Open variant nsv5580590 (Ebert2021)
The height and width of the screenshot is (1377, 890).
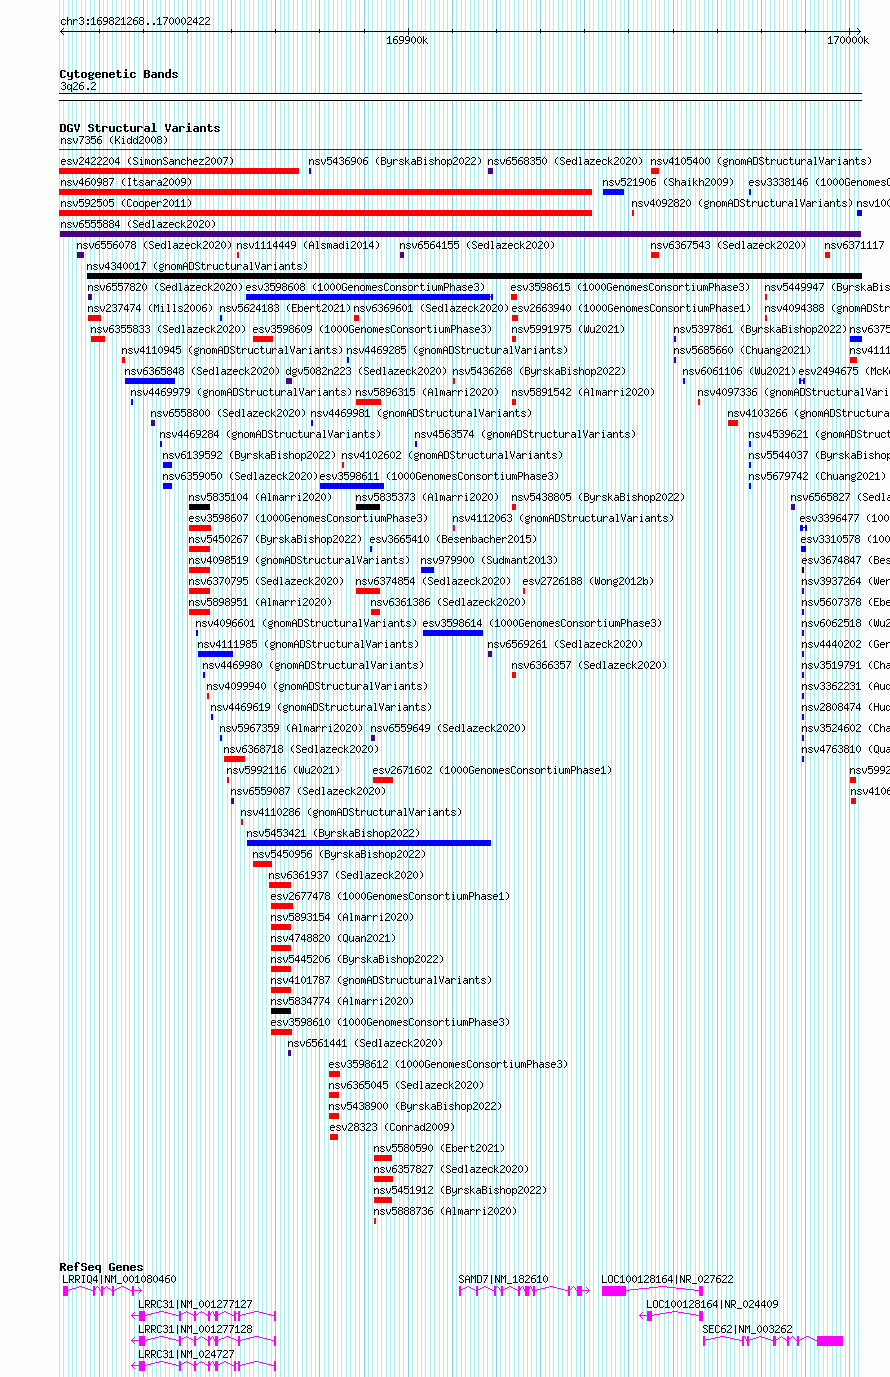(439, 1148)
